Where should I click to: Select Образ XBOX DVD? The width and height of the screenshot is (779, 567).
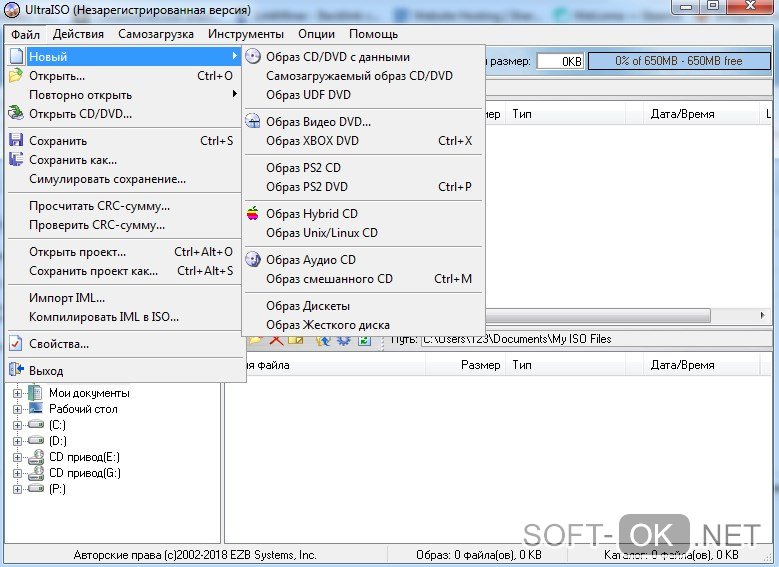tap(363, 141)
